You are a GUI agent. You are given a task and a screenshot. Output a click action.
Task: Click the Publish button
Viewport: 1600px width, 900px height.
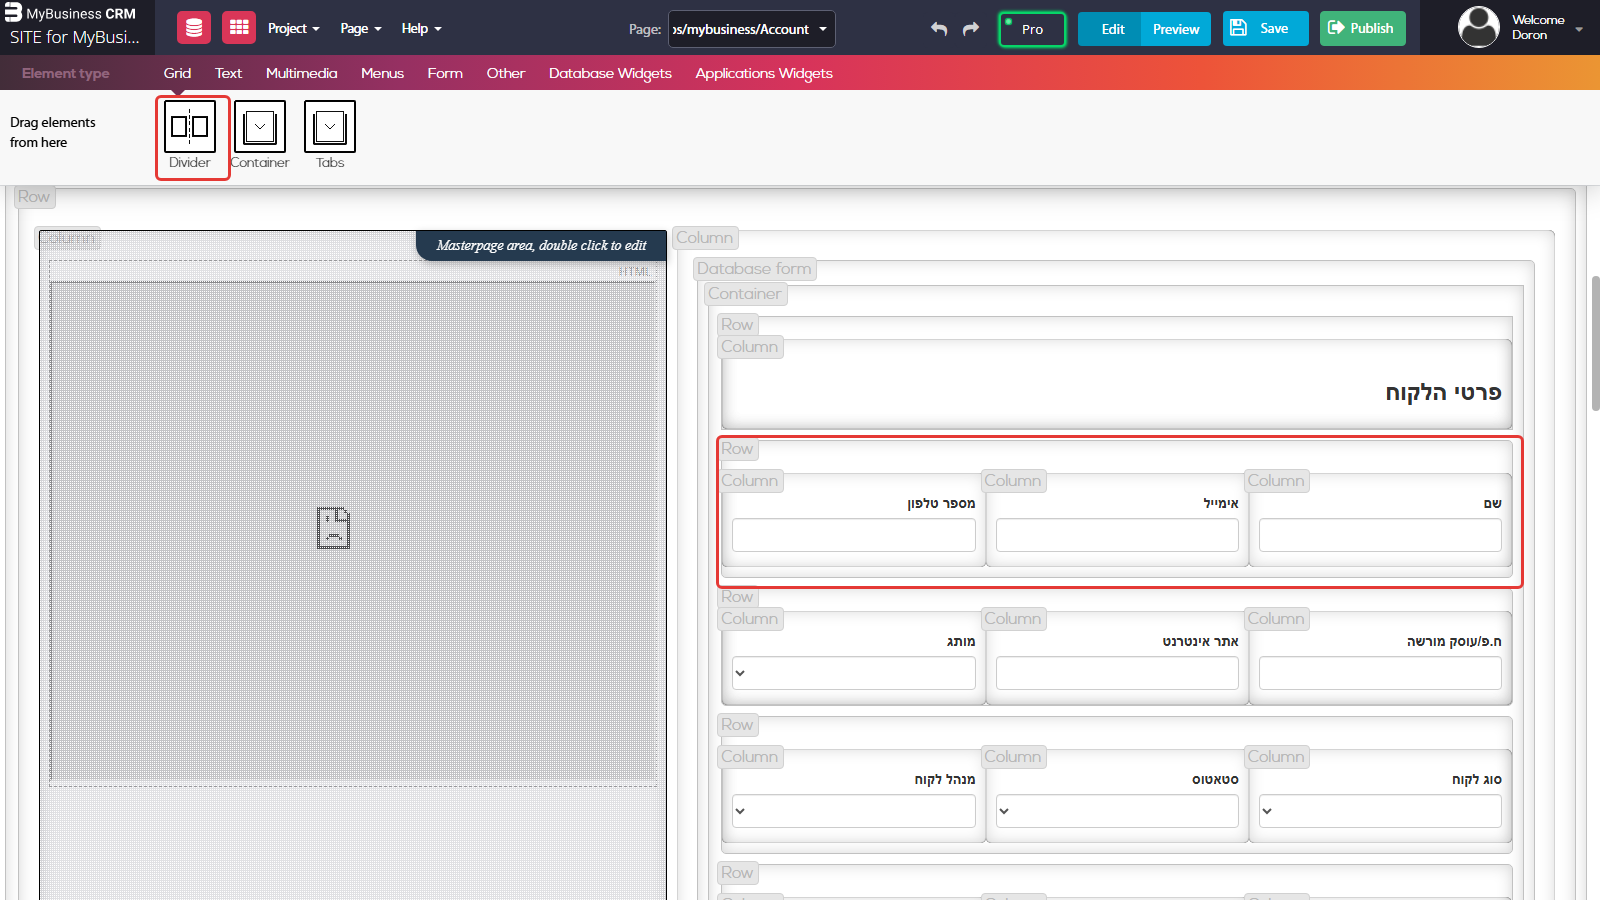pyautogui.click(x=1362, y=29)
